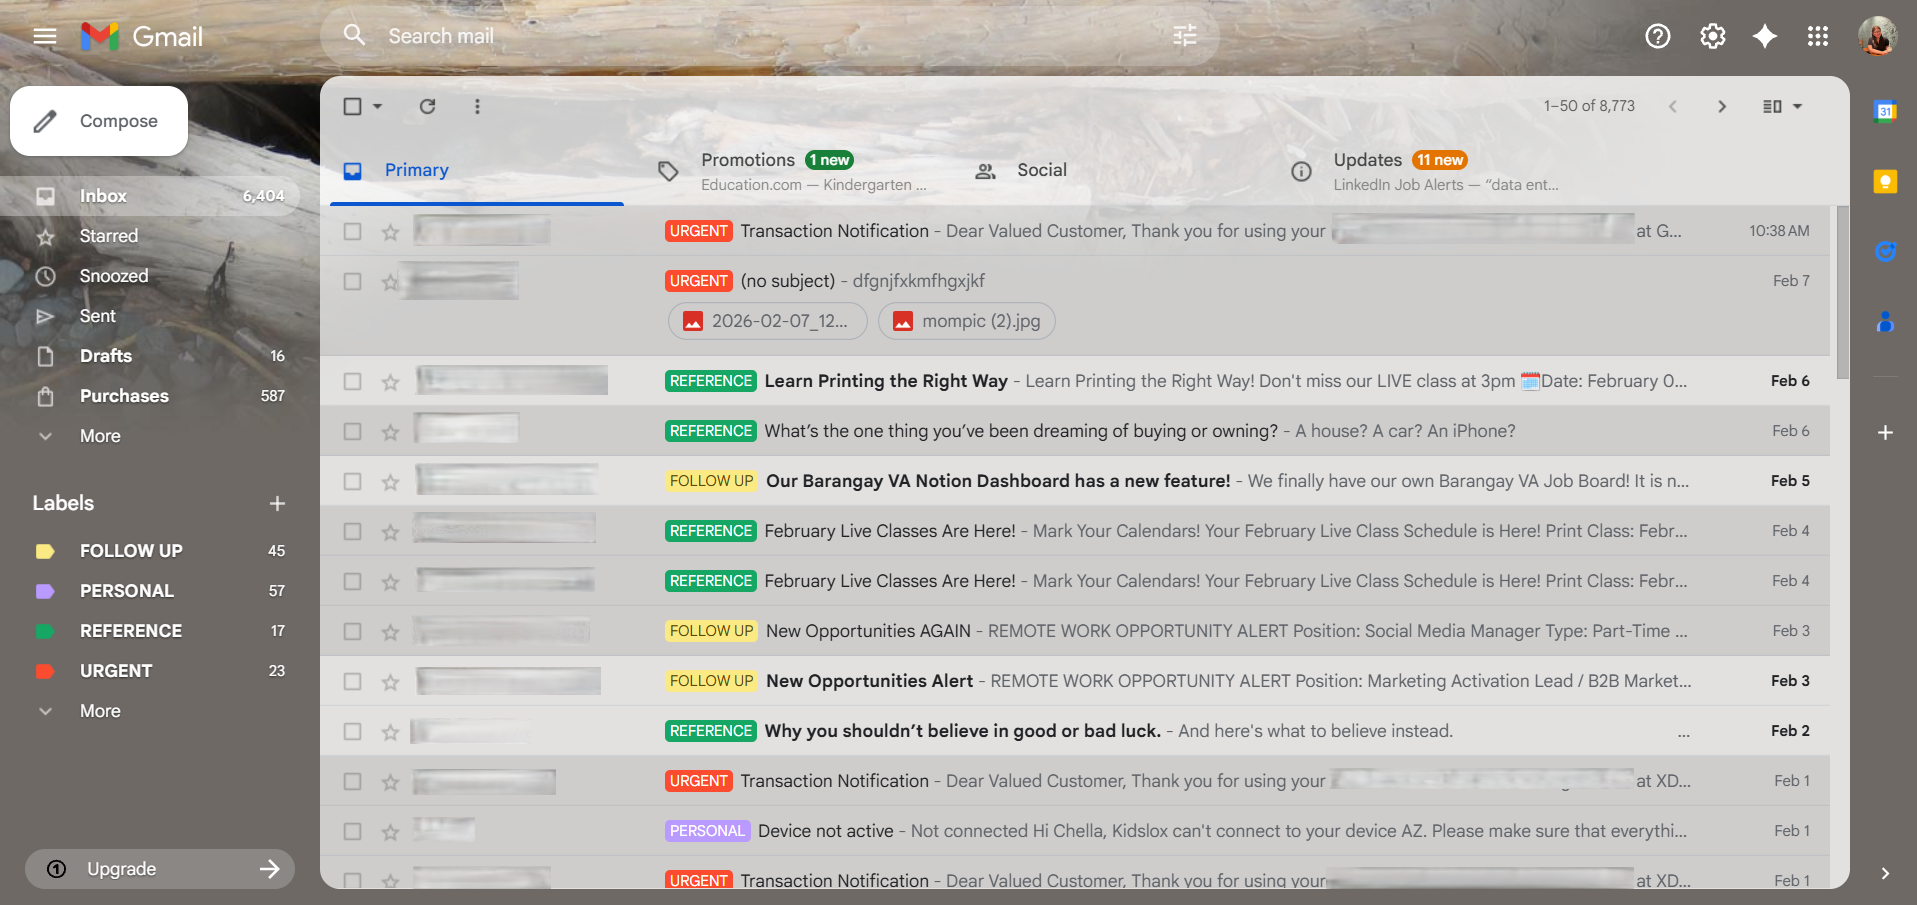The width and height of the screenshot is (1917, 905).
Task: Star the Learn Printing the Right Way email
Action: coord(390,382)
